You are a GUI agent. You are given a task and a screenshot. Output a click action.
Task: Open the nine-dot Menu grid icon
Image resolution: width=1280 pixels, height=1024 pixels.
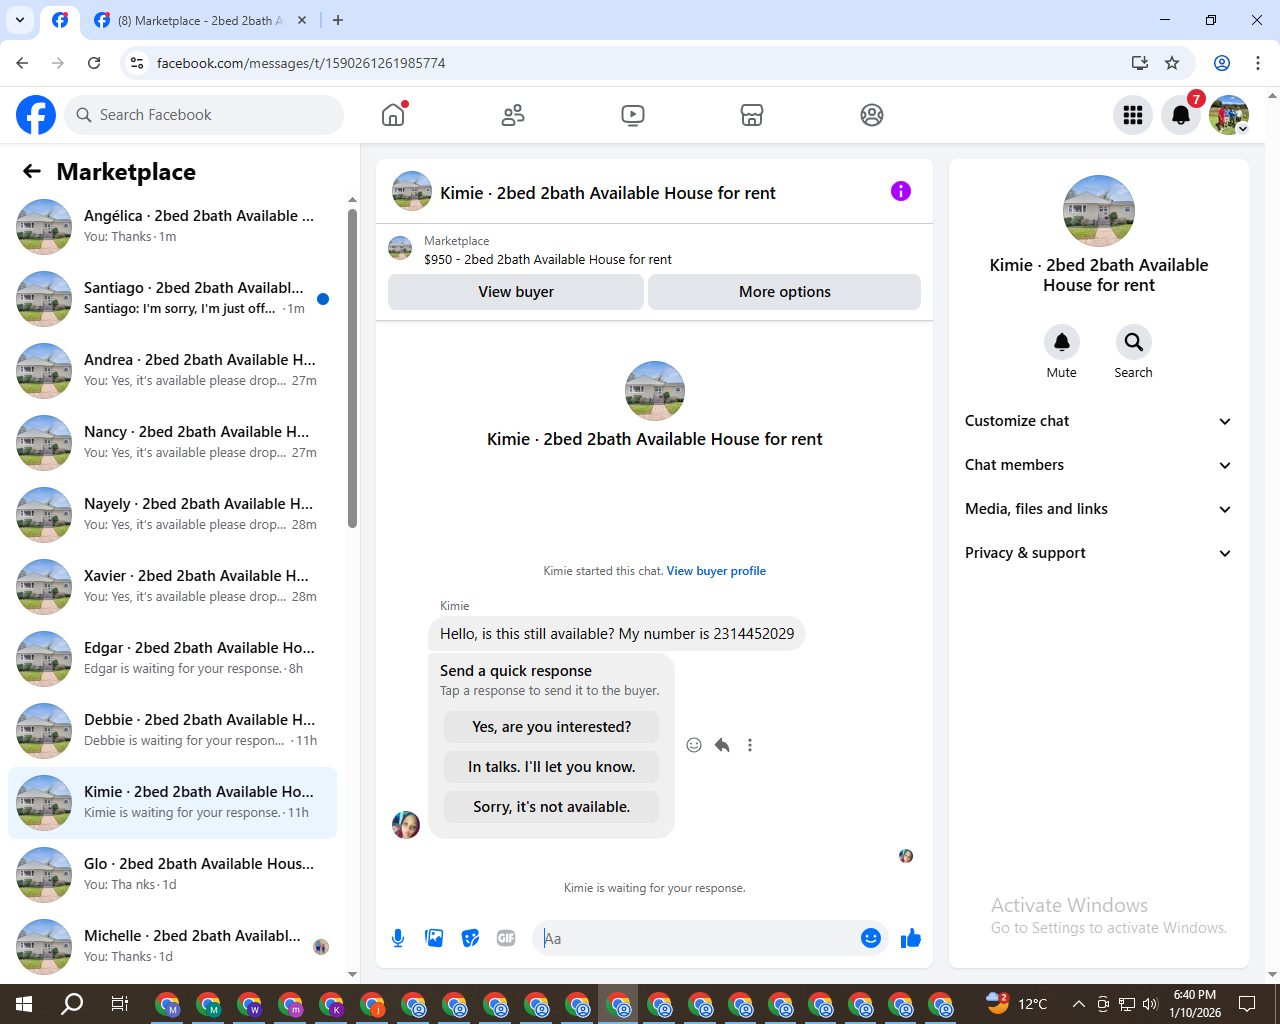click(1133, 115)
